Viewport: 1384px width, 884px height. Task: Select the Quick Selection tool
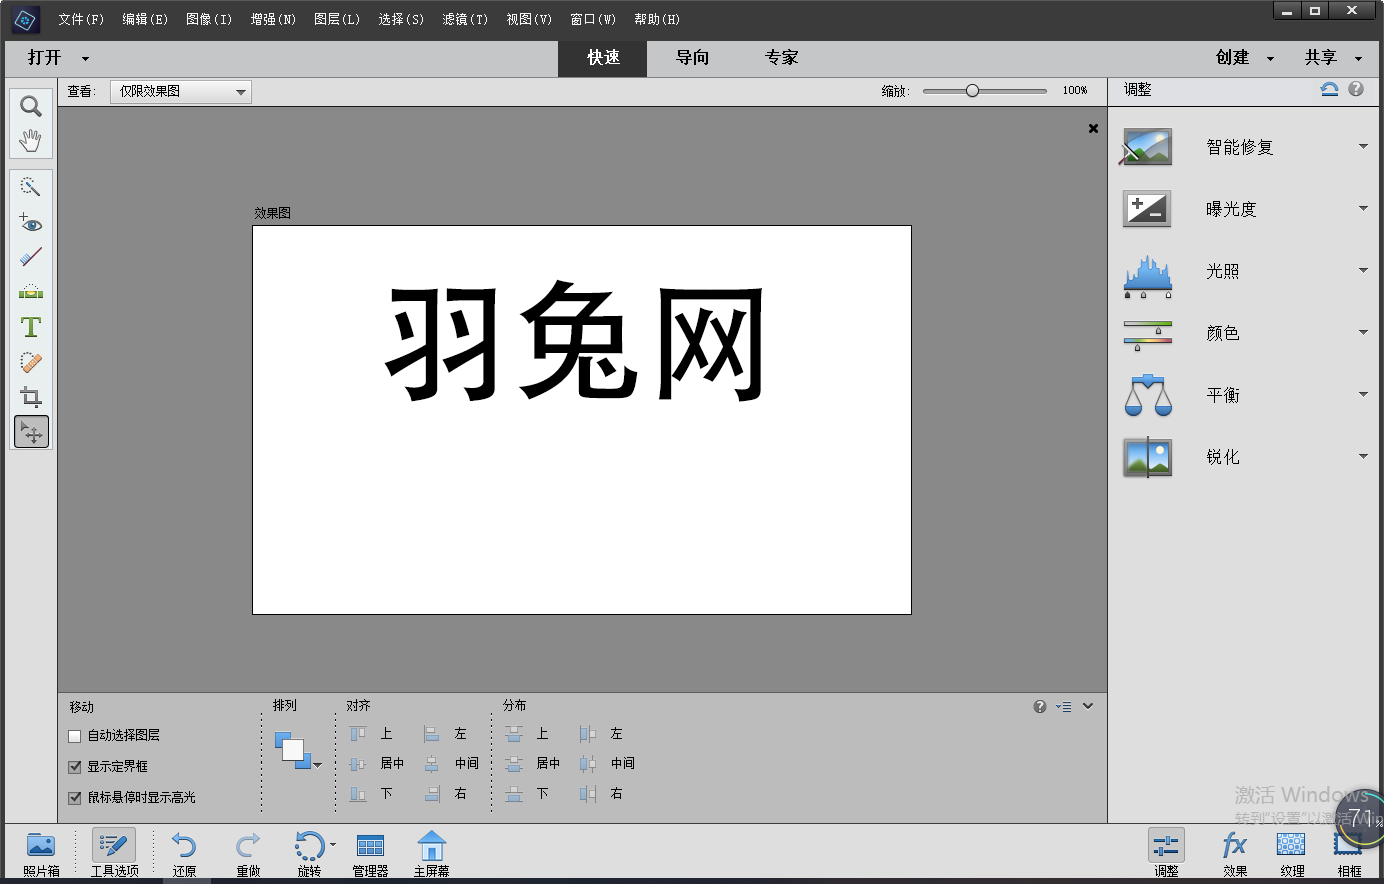click(x=31, y=187)
